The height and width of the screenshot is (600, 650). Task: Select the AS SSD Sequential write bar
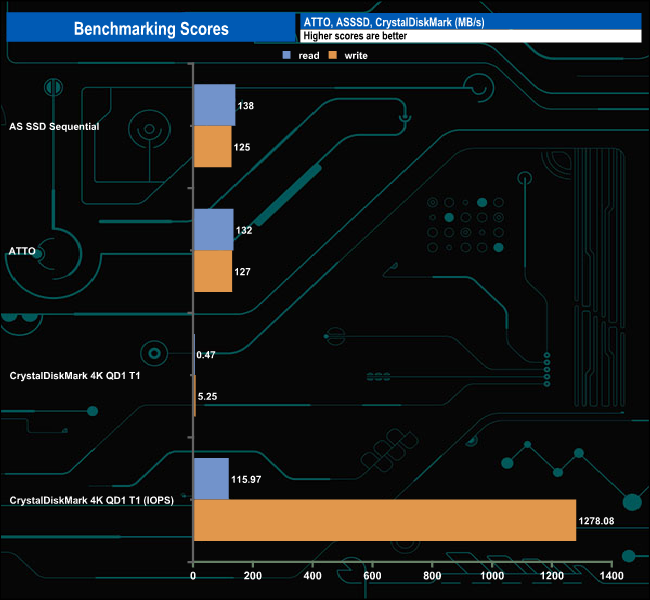212,147
